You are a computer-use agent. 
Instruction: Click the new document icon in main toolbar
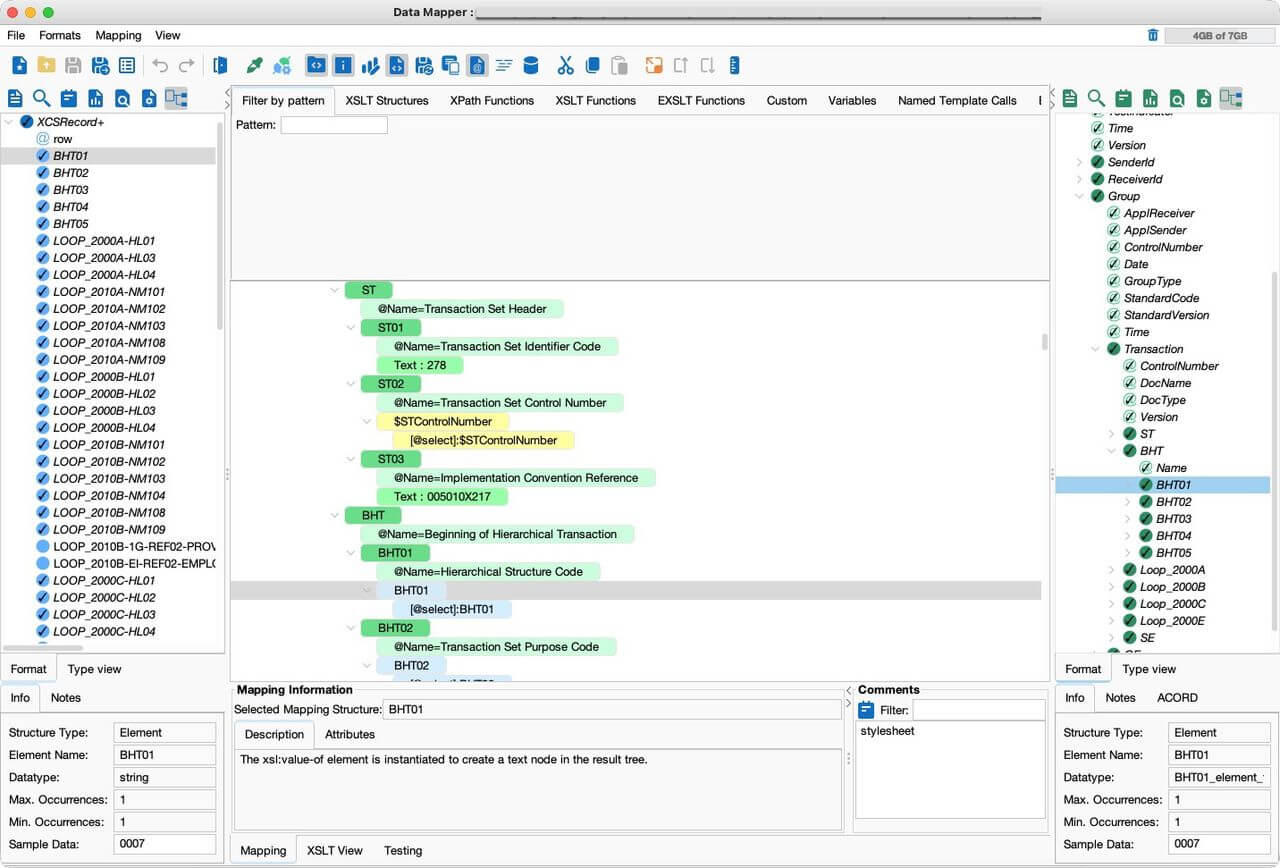click(19, 66)
